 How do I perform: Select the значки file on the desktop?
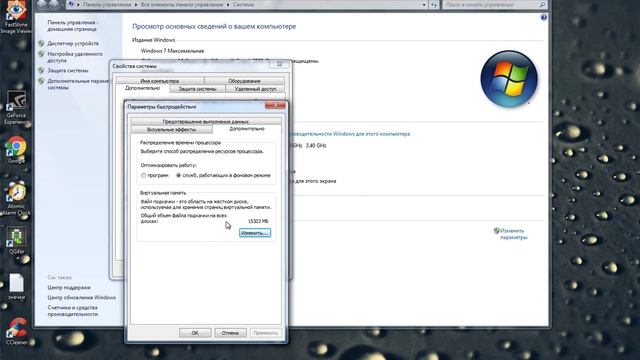coord(16,287)
